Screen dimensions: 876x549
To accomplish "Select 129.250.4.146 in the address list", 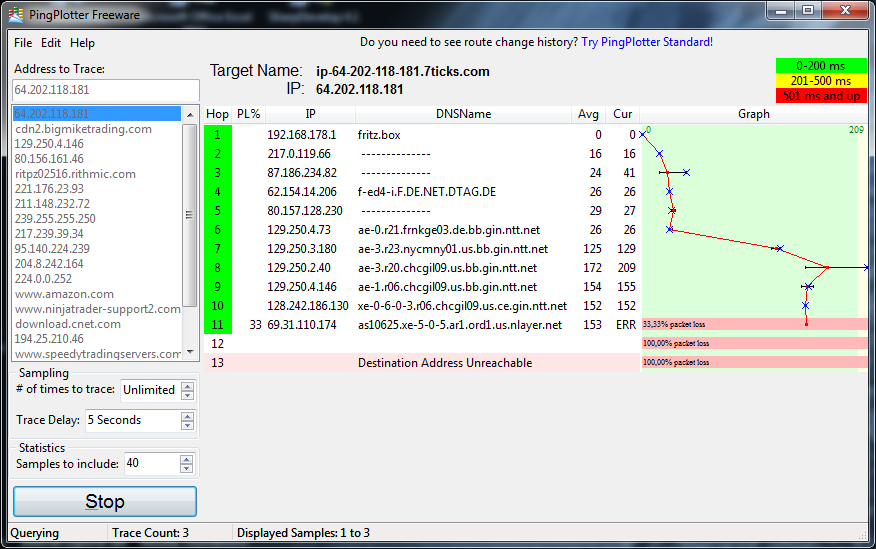I will point(97,144).
